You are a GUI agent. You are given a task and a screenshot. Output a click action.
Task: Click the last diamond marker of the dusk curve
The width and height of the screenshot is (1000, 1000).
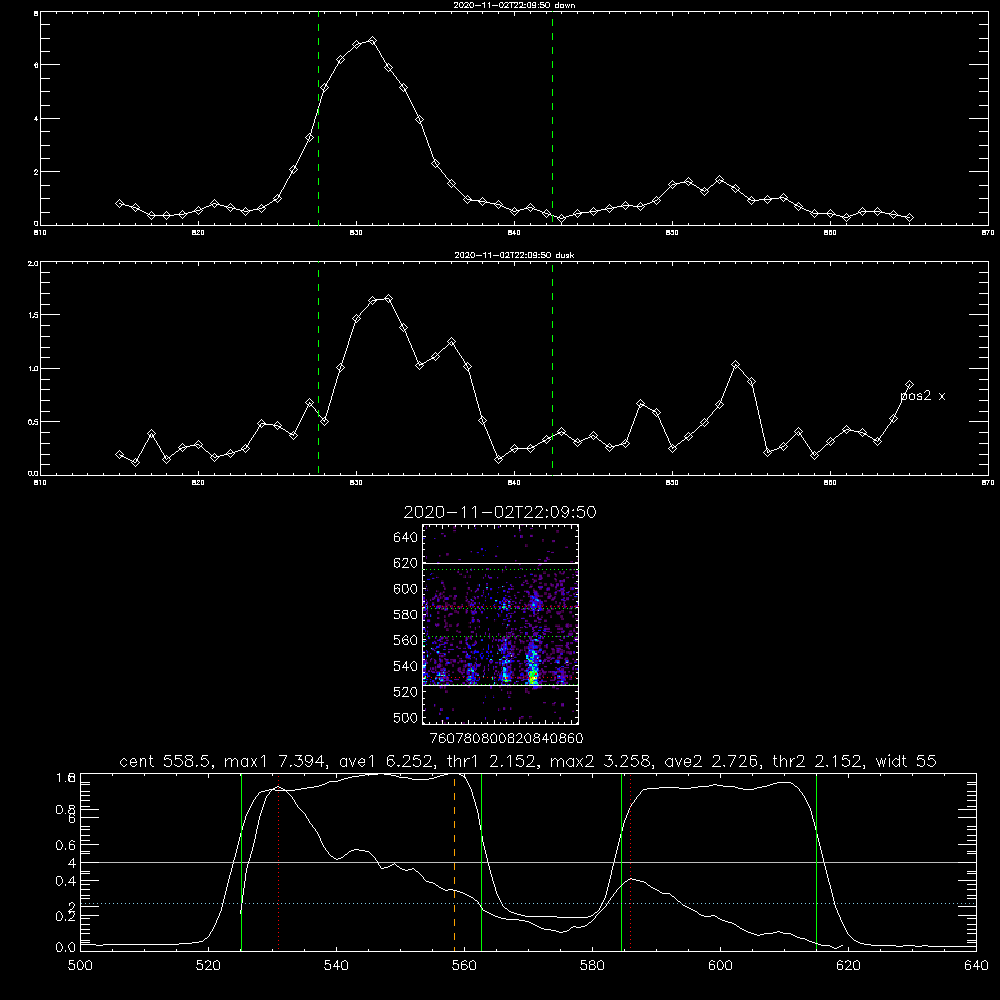coord(909,385)
